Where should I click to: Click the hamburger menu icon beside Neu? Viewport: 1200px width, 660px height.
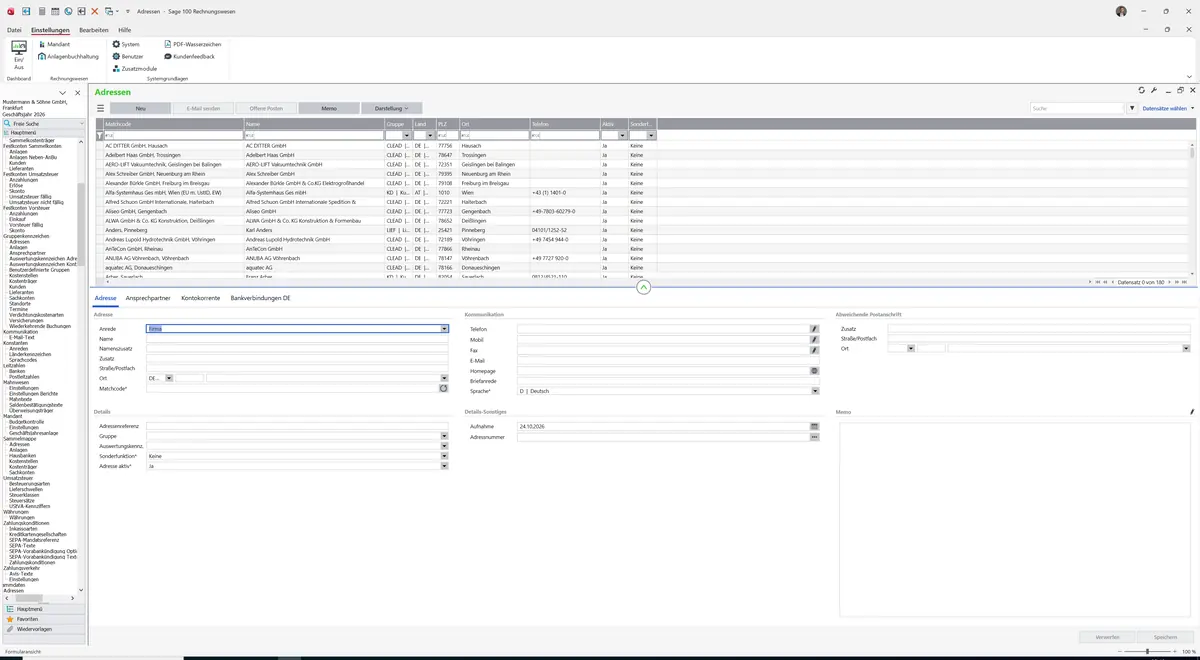coord(100,108)
